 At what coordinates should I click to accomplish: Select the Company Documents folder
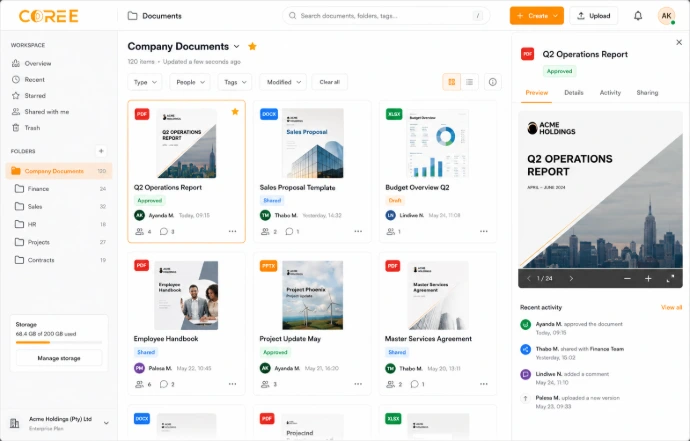tap(59, 171)
